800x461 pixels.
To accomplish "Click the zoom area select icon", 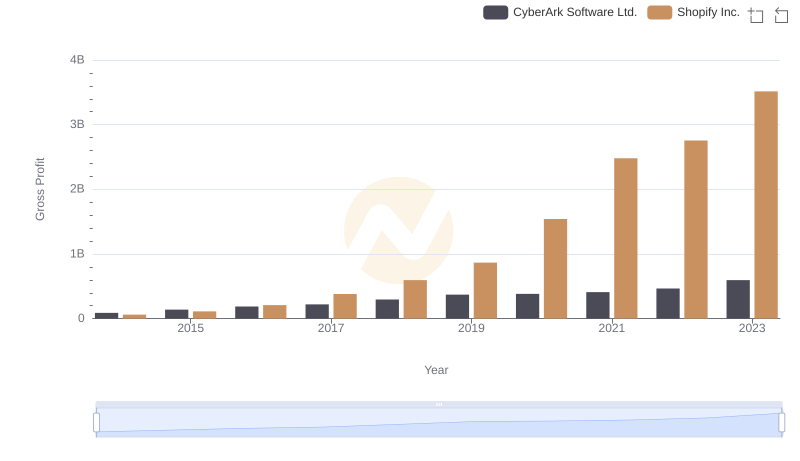I will (x=756, y=15).
